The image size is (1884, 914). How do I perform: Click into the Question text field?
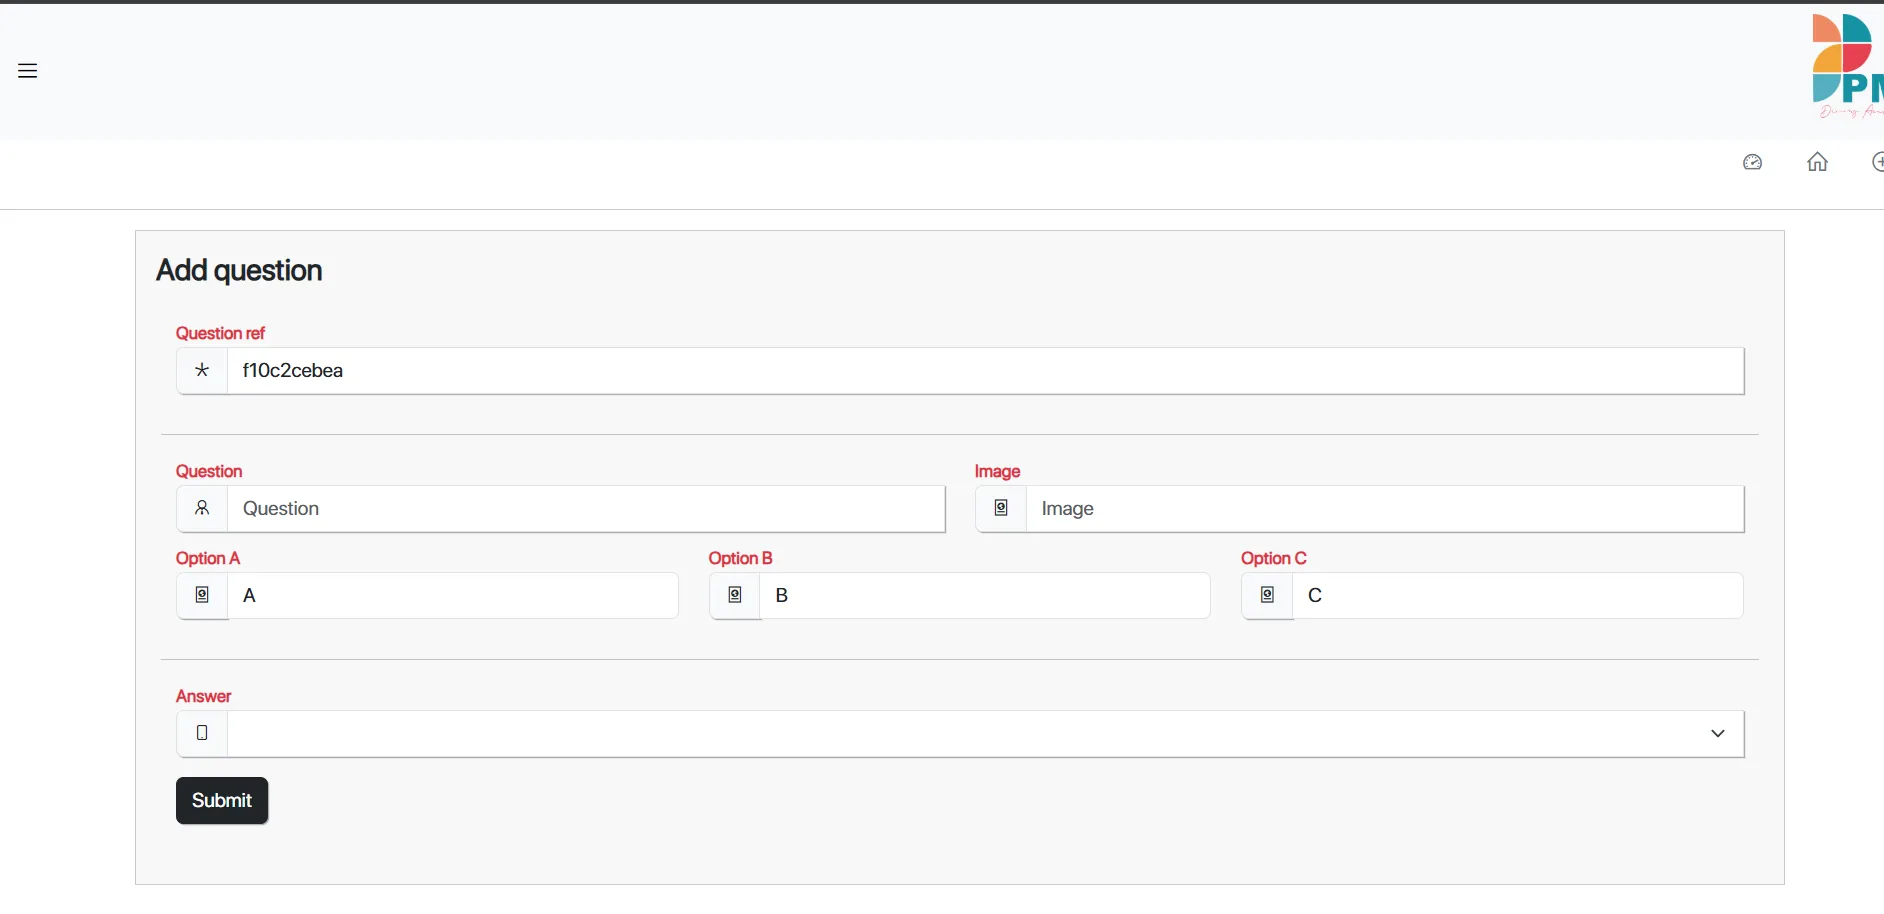click(585, 509)
